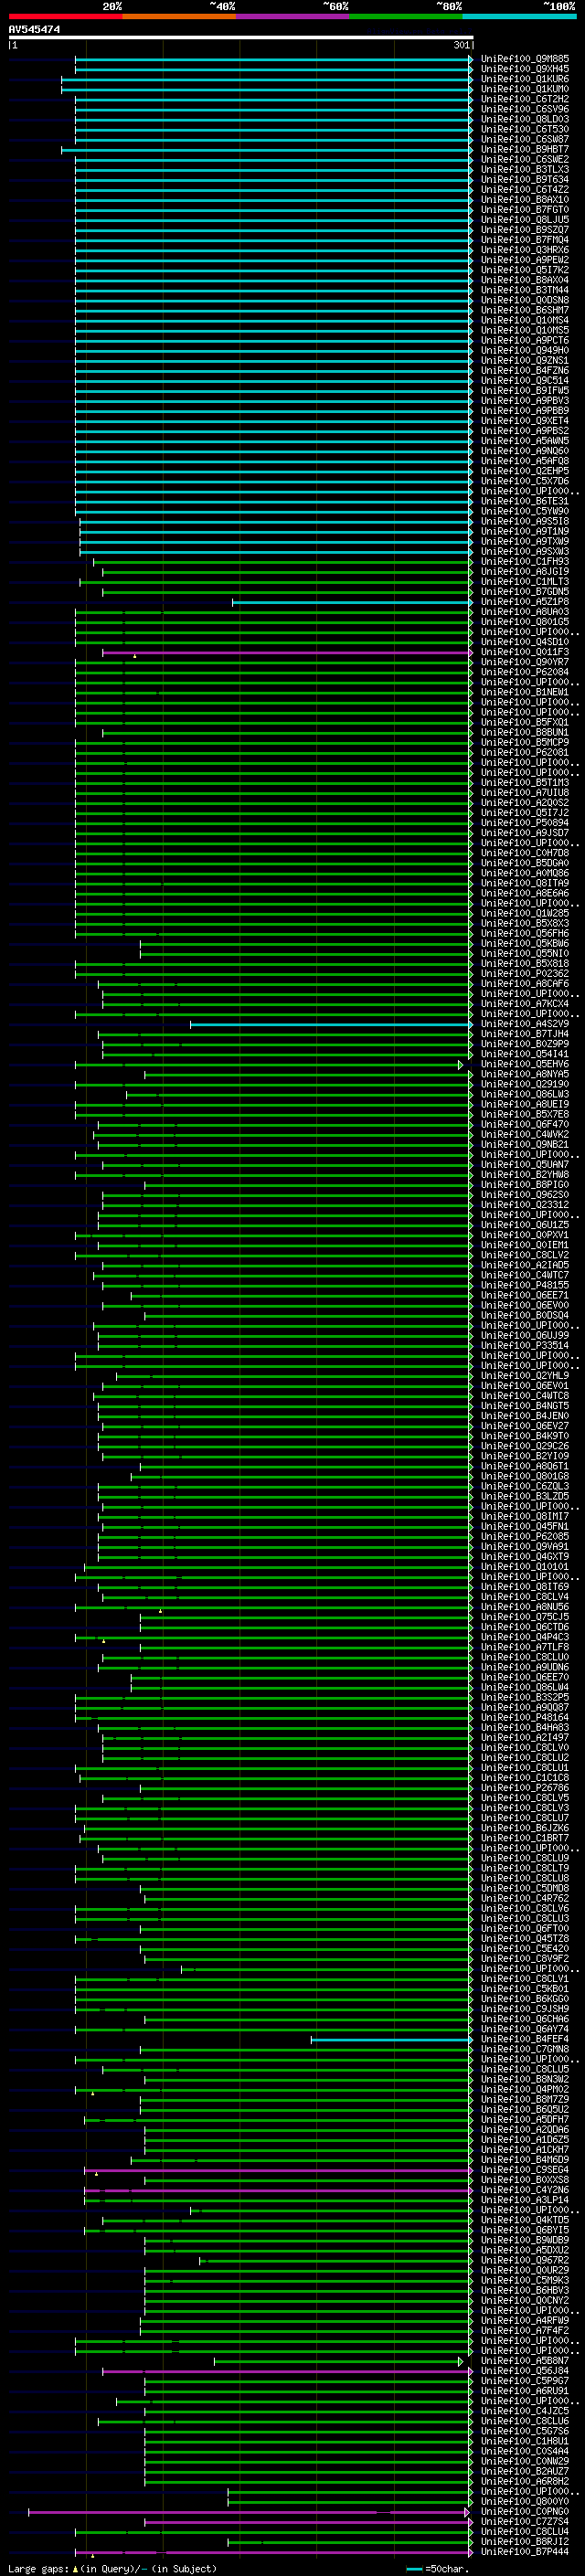585x2576 pixels.
Task: Select the UniRef100_C1FH93 label
Action: coord(524,562)
